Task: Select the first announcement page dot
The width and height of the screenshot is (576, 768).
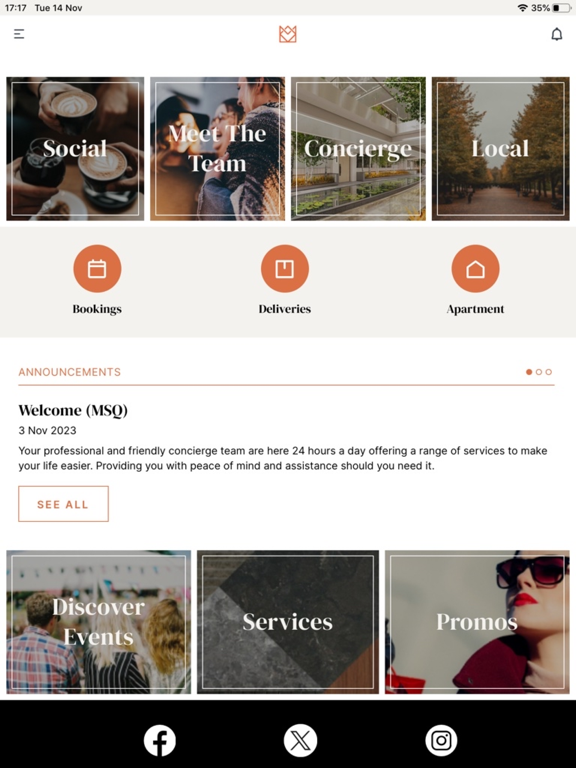Action: [x=529, y=372]
